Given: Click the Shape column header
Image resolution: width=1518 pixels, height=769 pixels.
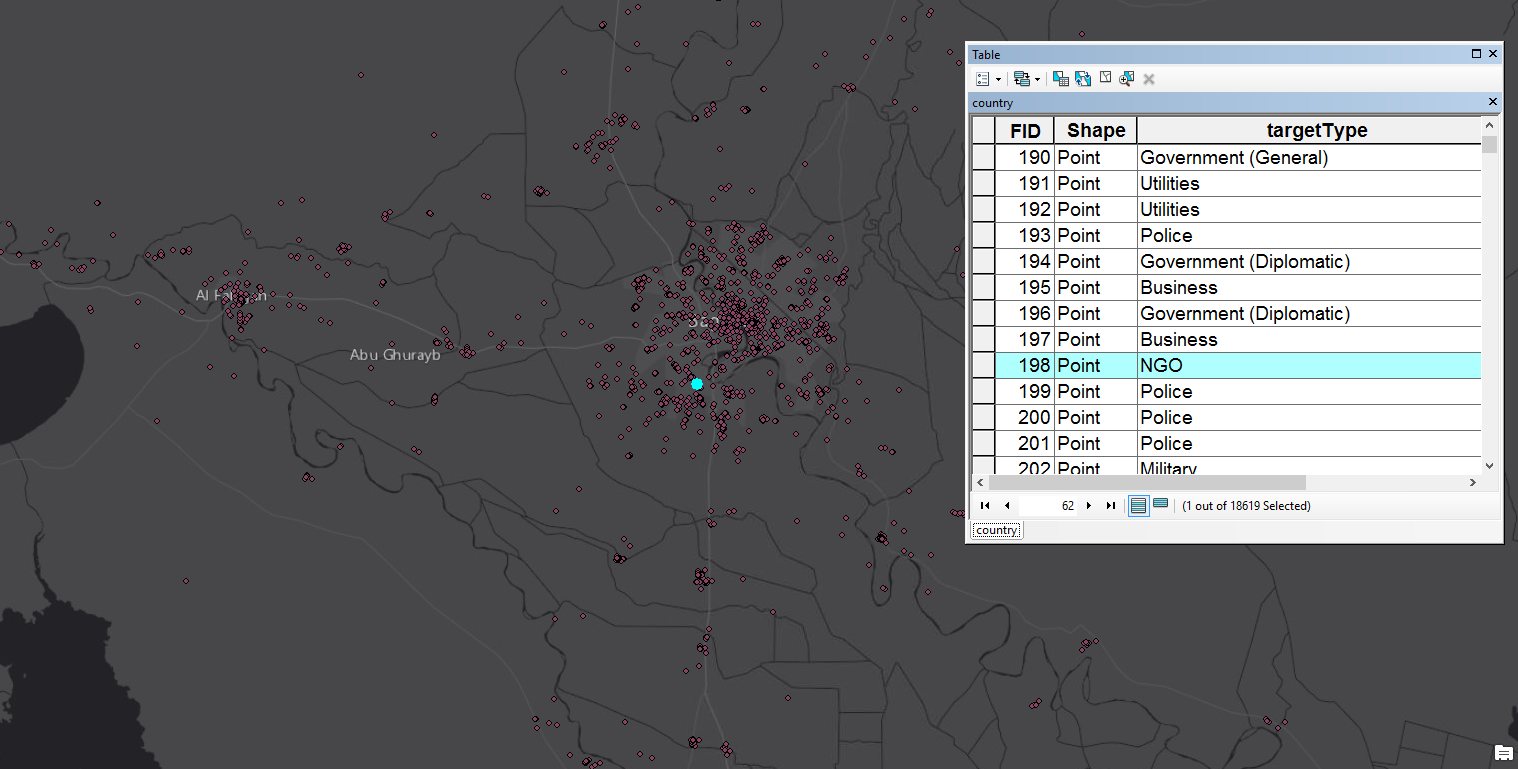Looking at the screenshot, I should pos(1096,130).
